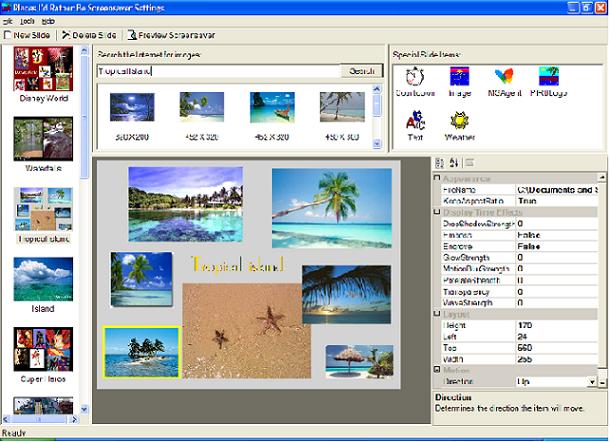Screen dimensions: 610x442
Task: Collapse the Display Time Effects category
Action: tap(437, 212)
